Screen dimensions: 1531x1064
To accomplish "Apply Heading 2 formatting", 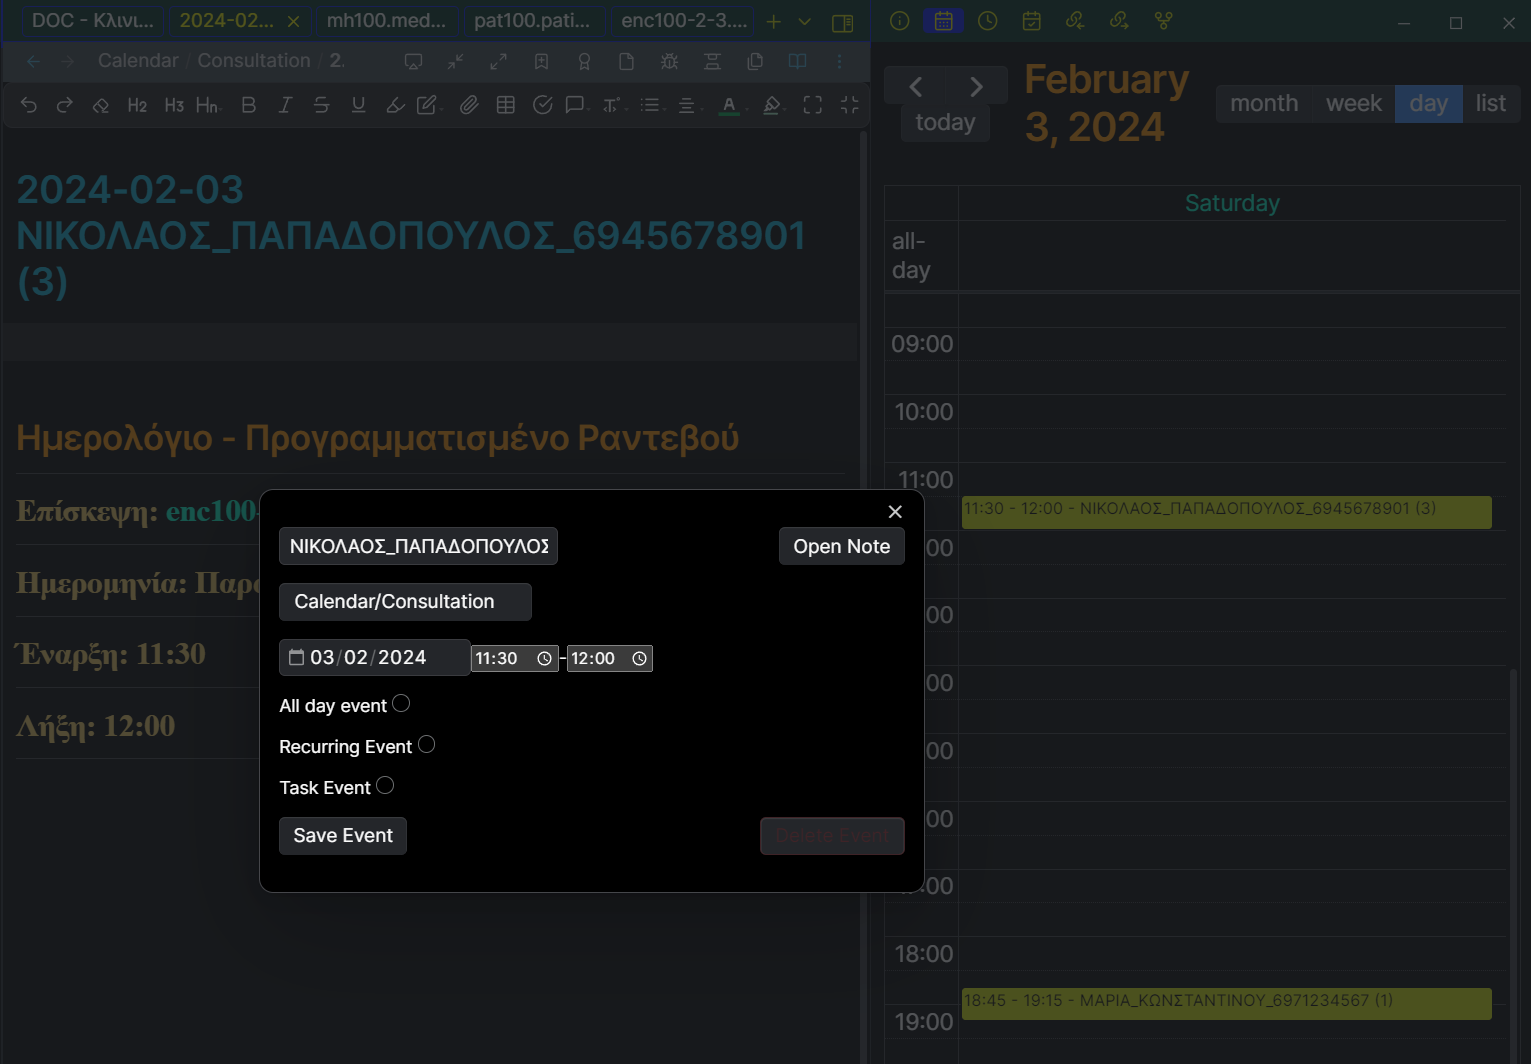I will (137, 105).
